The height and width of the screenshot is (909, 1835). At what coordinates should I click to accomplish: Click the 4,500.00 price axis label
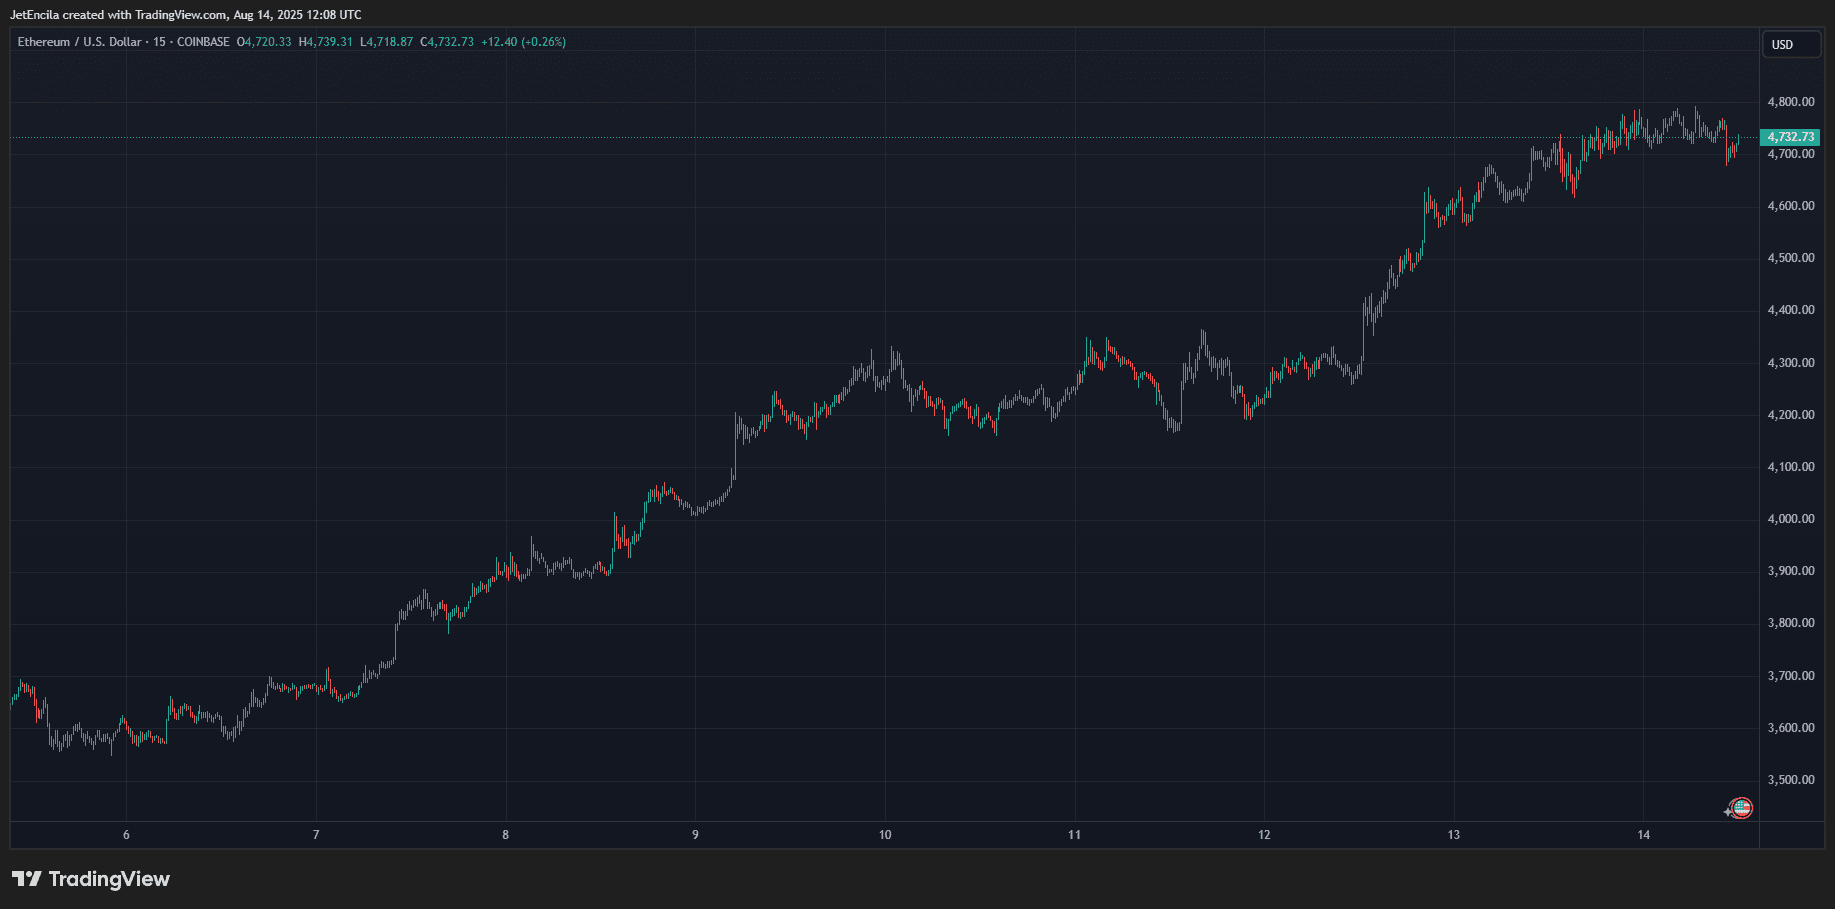pyautogui.click(x=1791, y=258)
